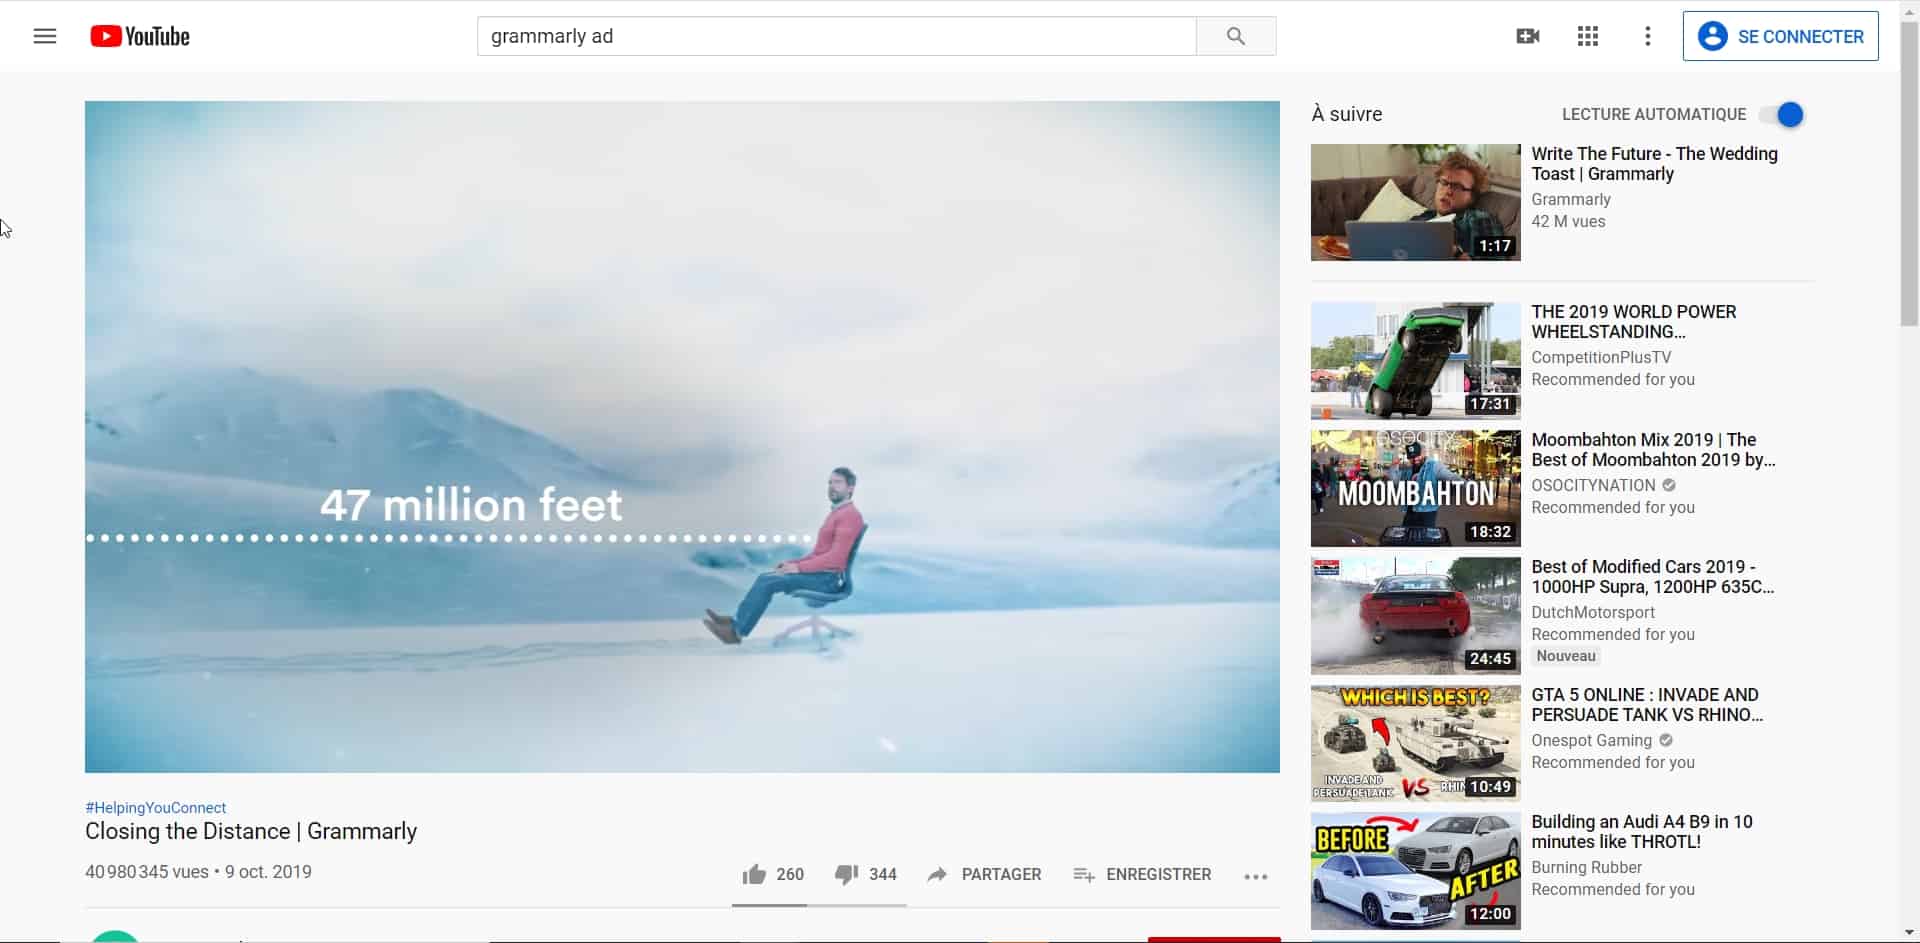Click DutchMotorsport channel name
This screenshot has width=1920, height=943.
pos(1593,613)
